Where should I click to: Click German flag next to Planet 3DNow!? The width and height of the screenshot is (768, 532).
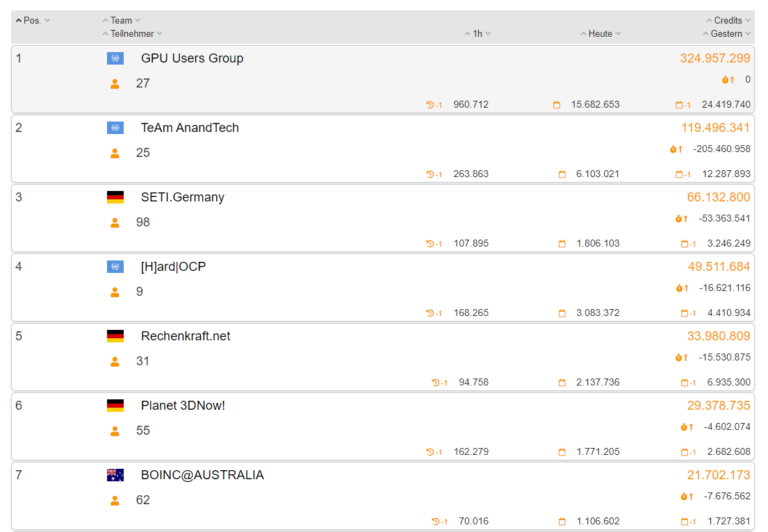tap(115, 406)
